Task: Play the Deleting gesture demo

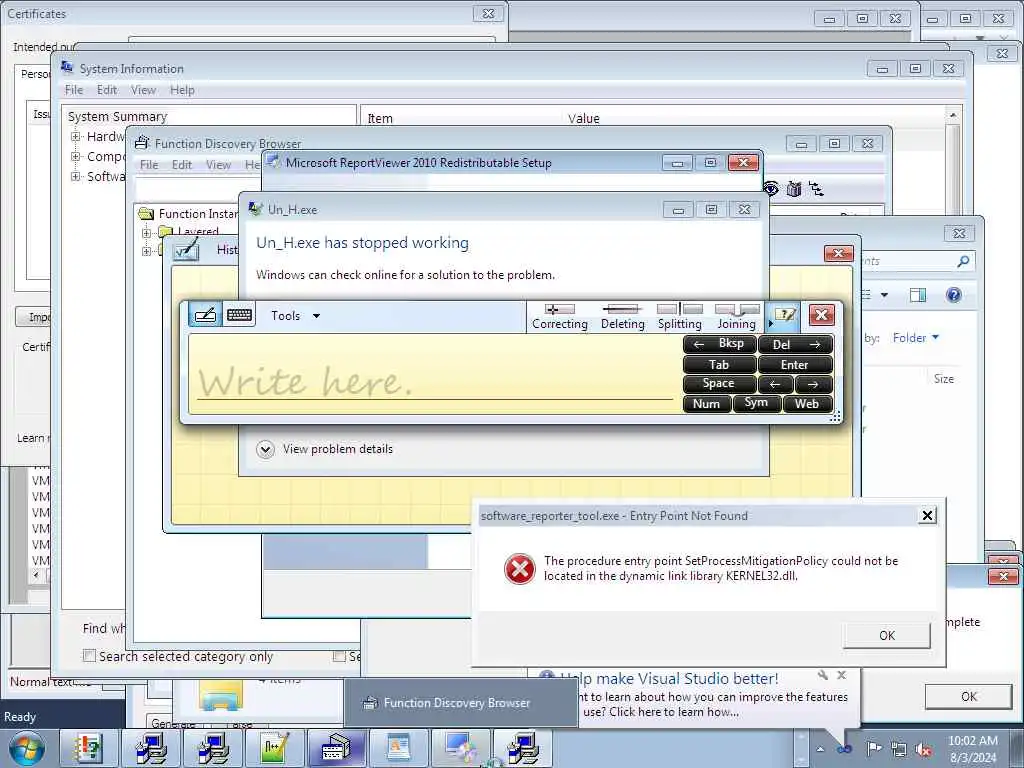Action: 622,317
